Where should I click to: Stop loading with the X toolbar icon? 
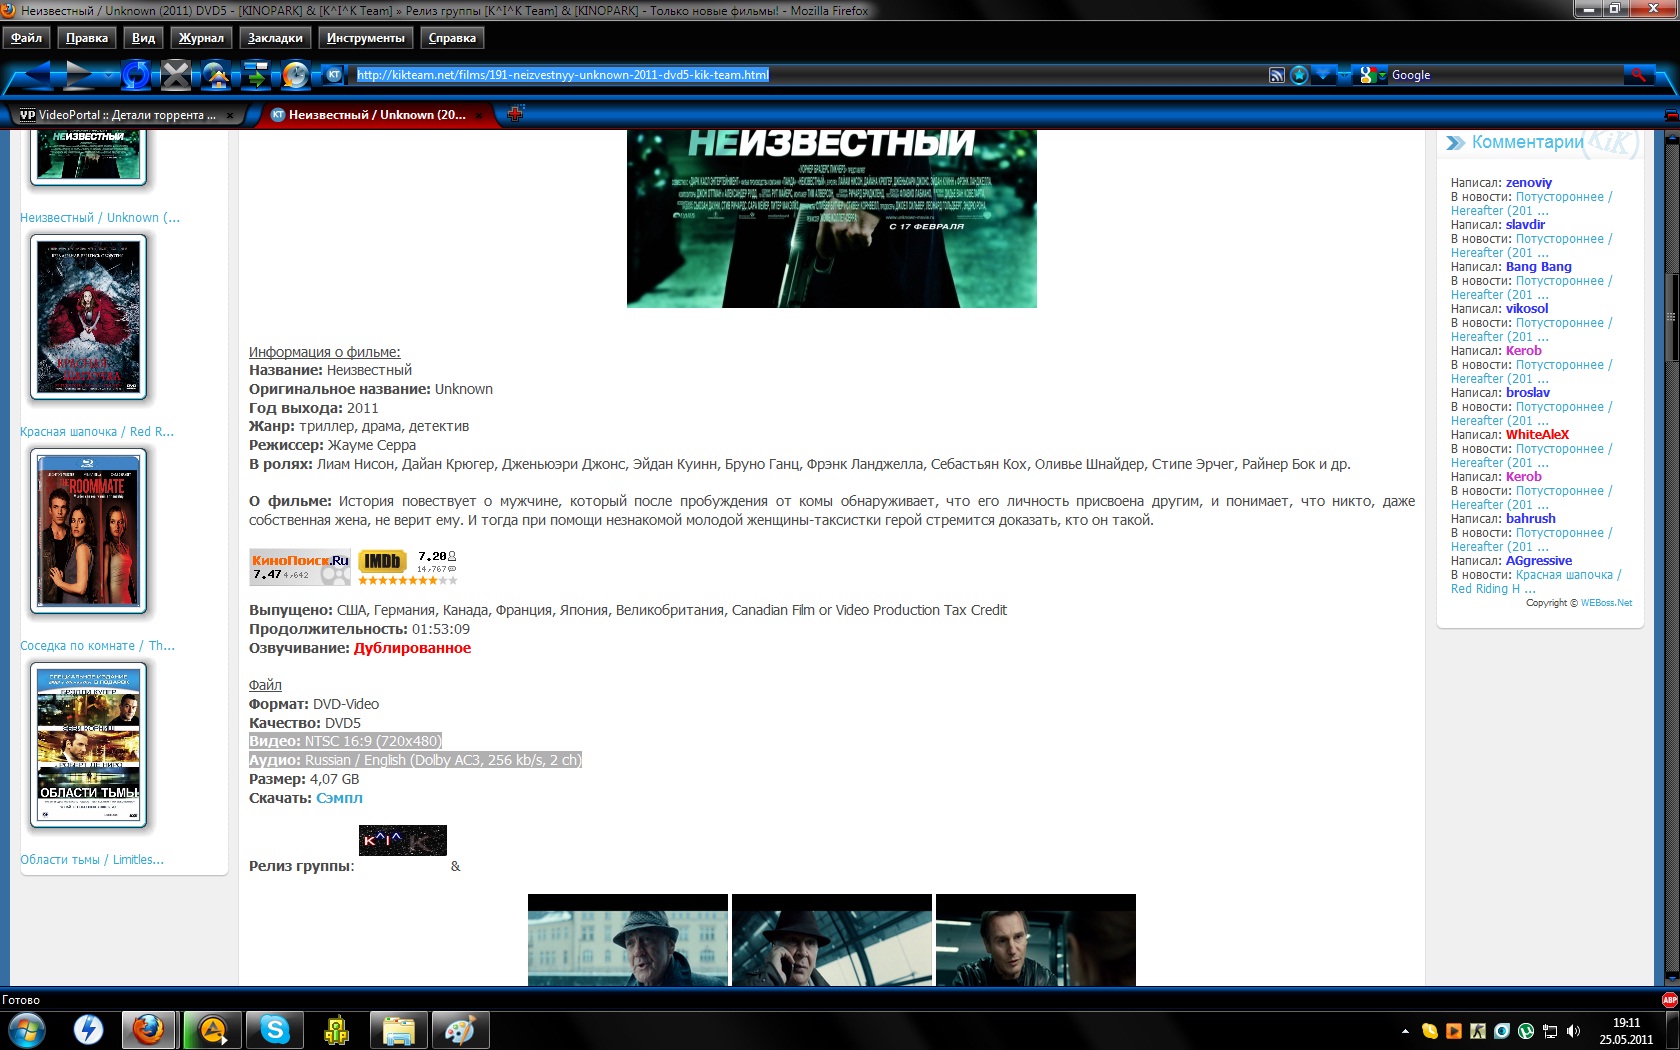pos(176,74)
